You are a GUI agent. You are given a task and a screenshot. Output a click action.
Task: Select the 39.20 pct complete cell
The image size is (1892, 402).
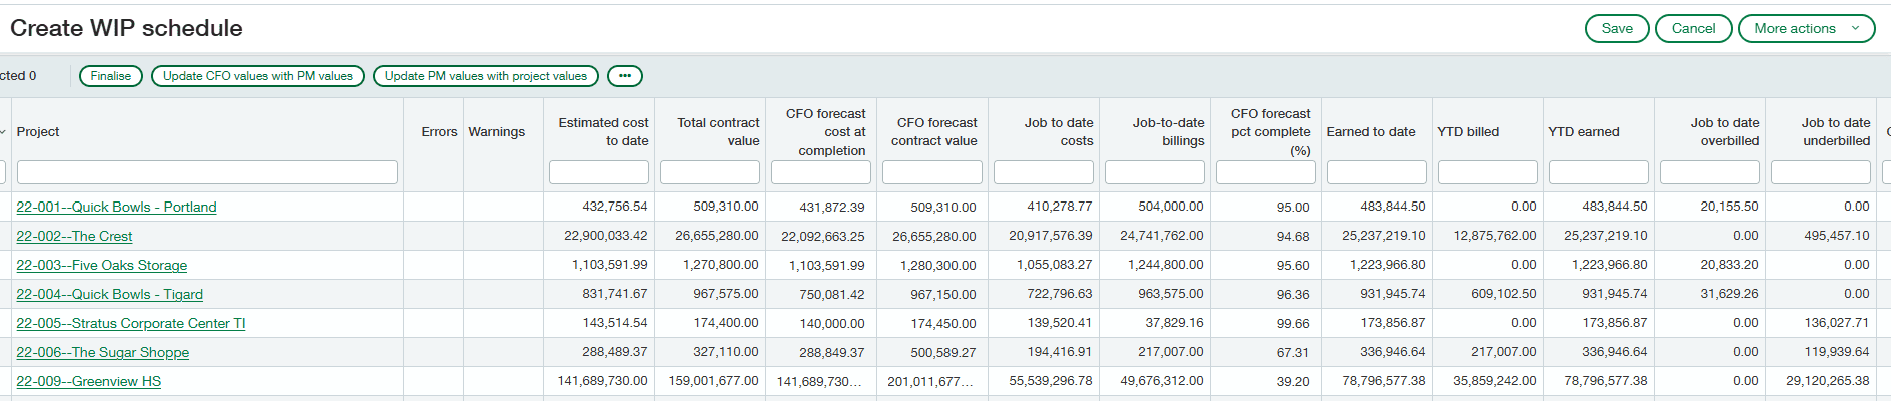[x=1266, y=381]
